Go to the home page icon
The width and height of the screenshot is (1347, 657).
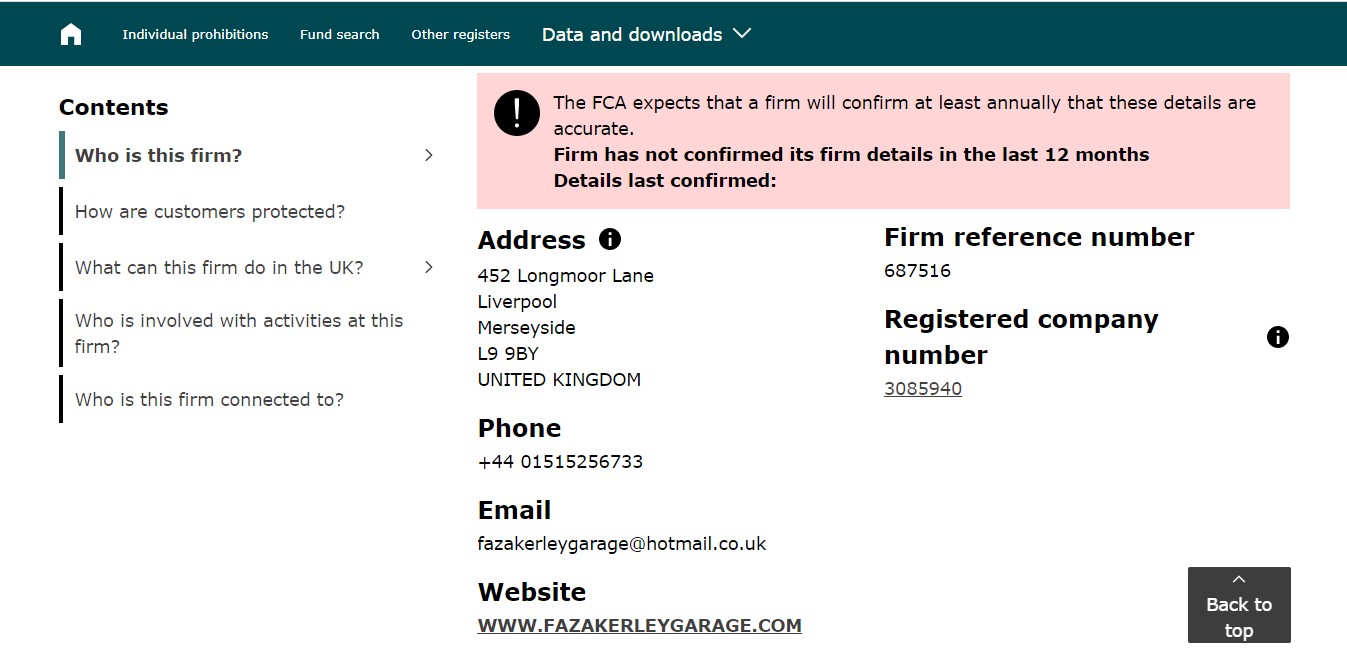tap(71, 34)
